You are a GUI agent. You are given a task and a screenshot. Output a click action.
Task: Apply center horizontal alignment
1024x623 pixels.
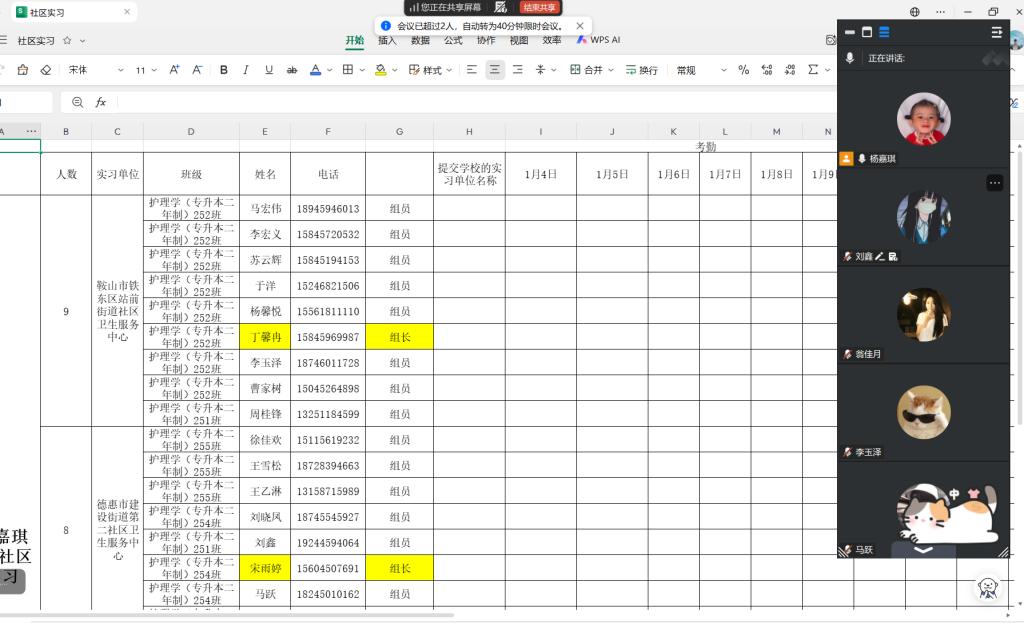pyautogui.click(x=495, y=70)
